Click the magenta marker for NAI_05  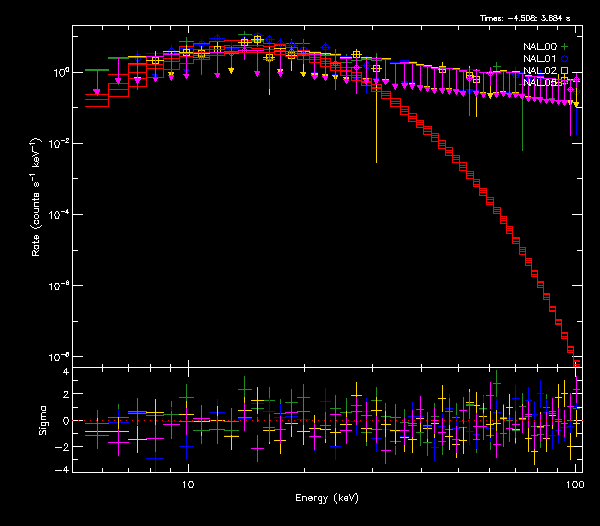(x=564, y=82)
